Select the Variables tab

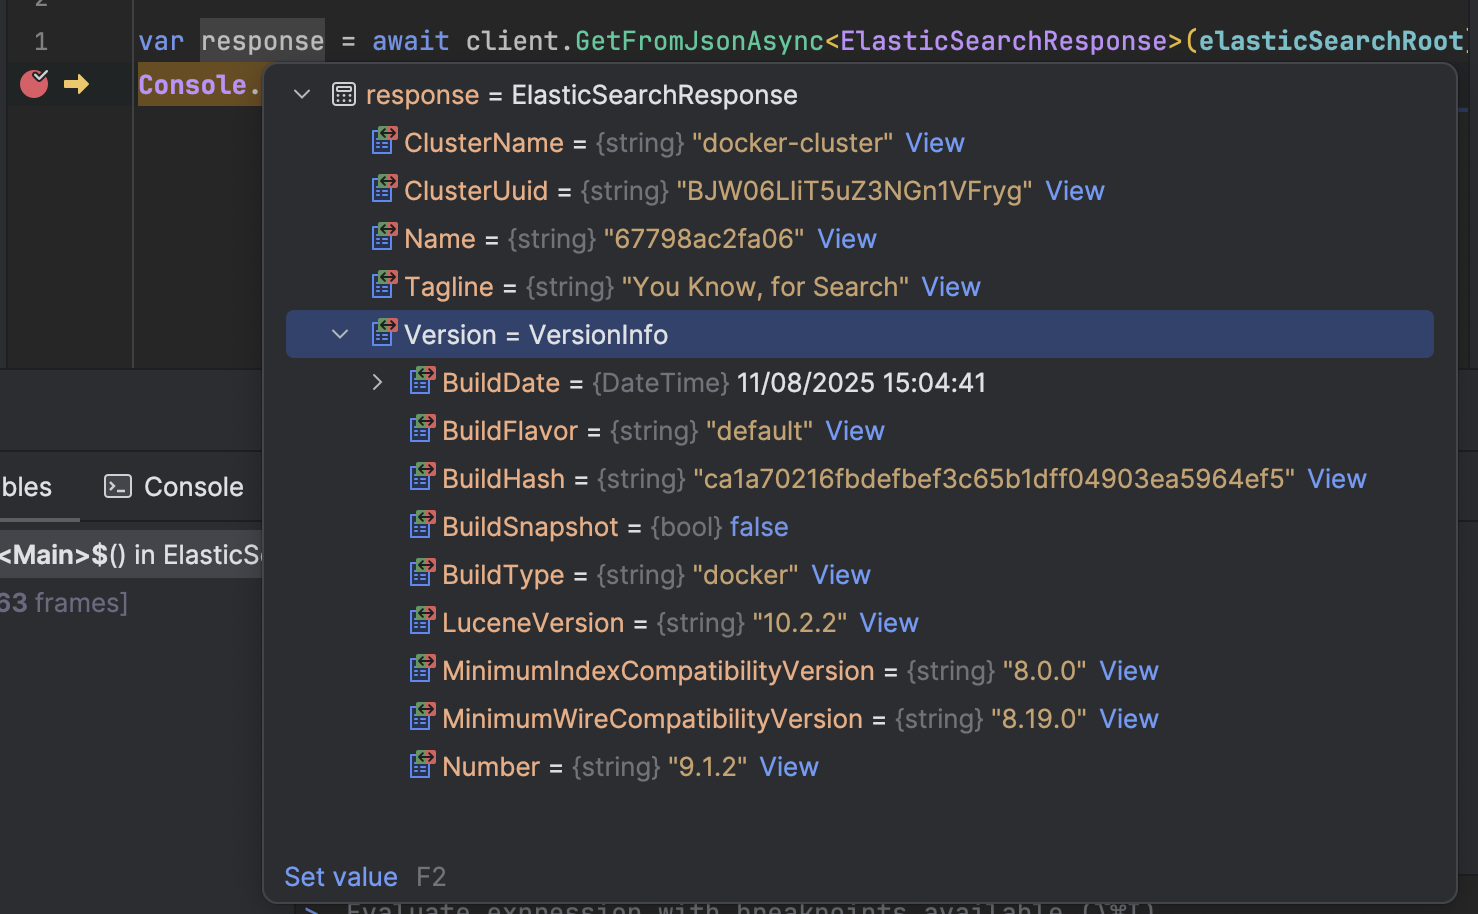tap(25, 487)
